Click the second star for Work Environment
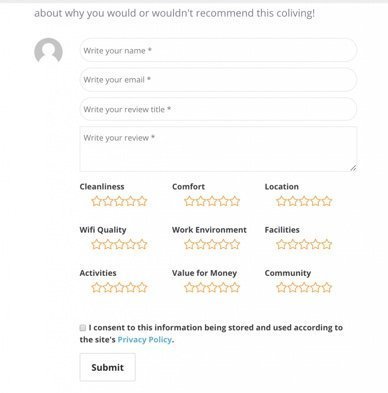The height and width of the screenshot is (393, 388). point(200,244)
